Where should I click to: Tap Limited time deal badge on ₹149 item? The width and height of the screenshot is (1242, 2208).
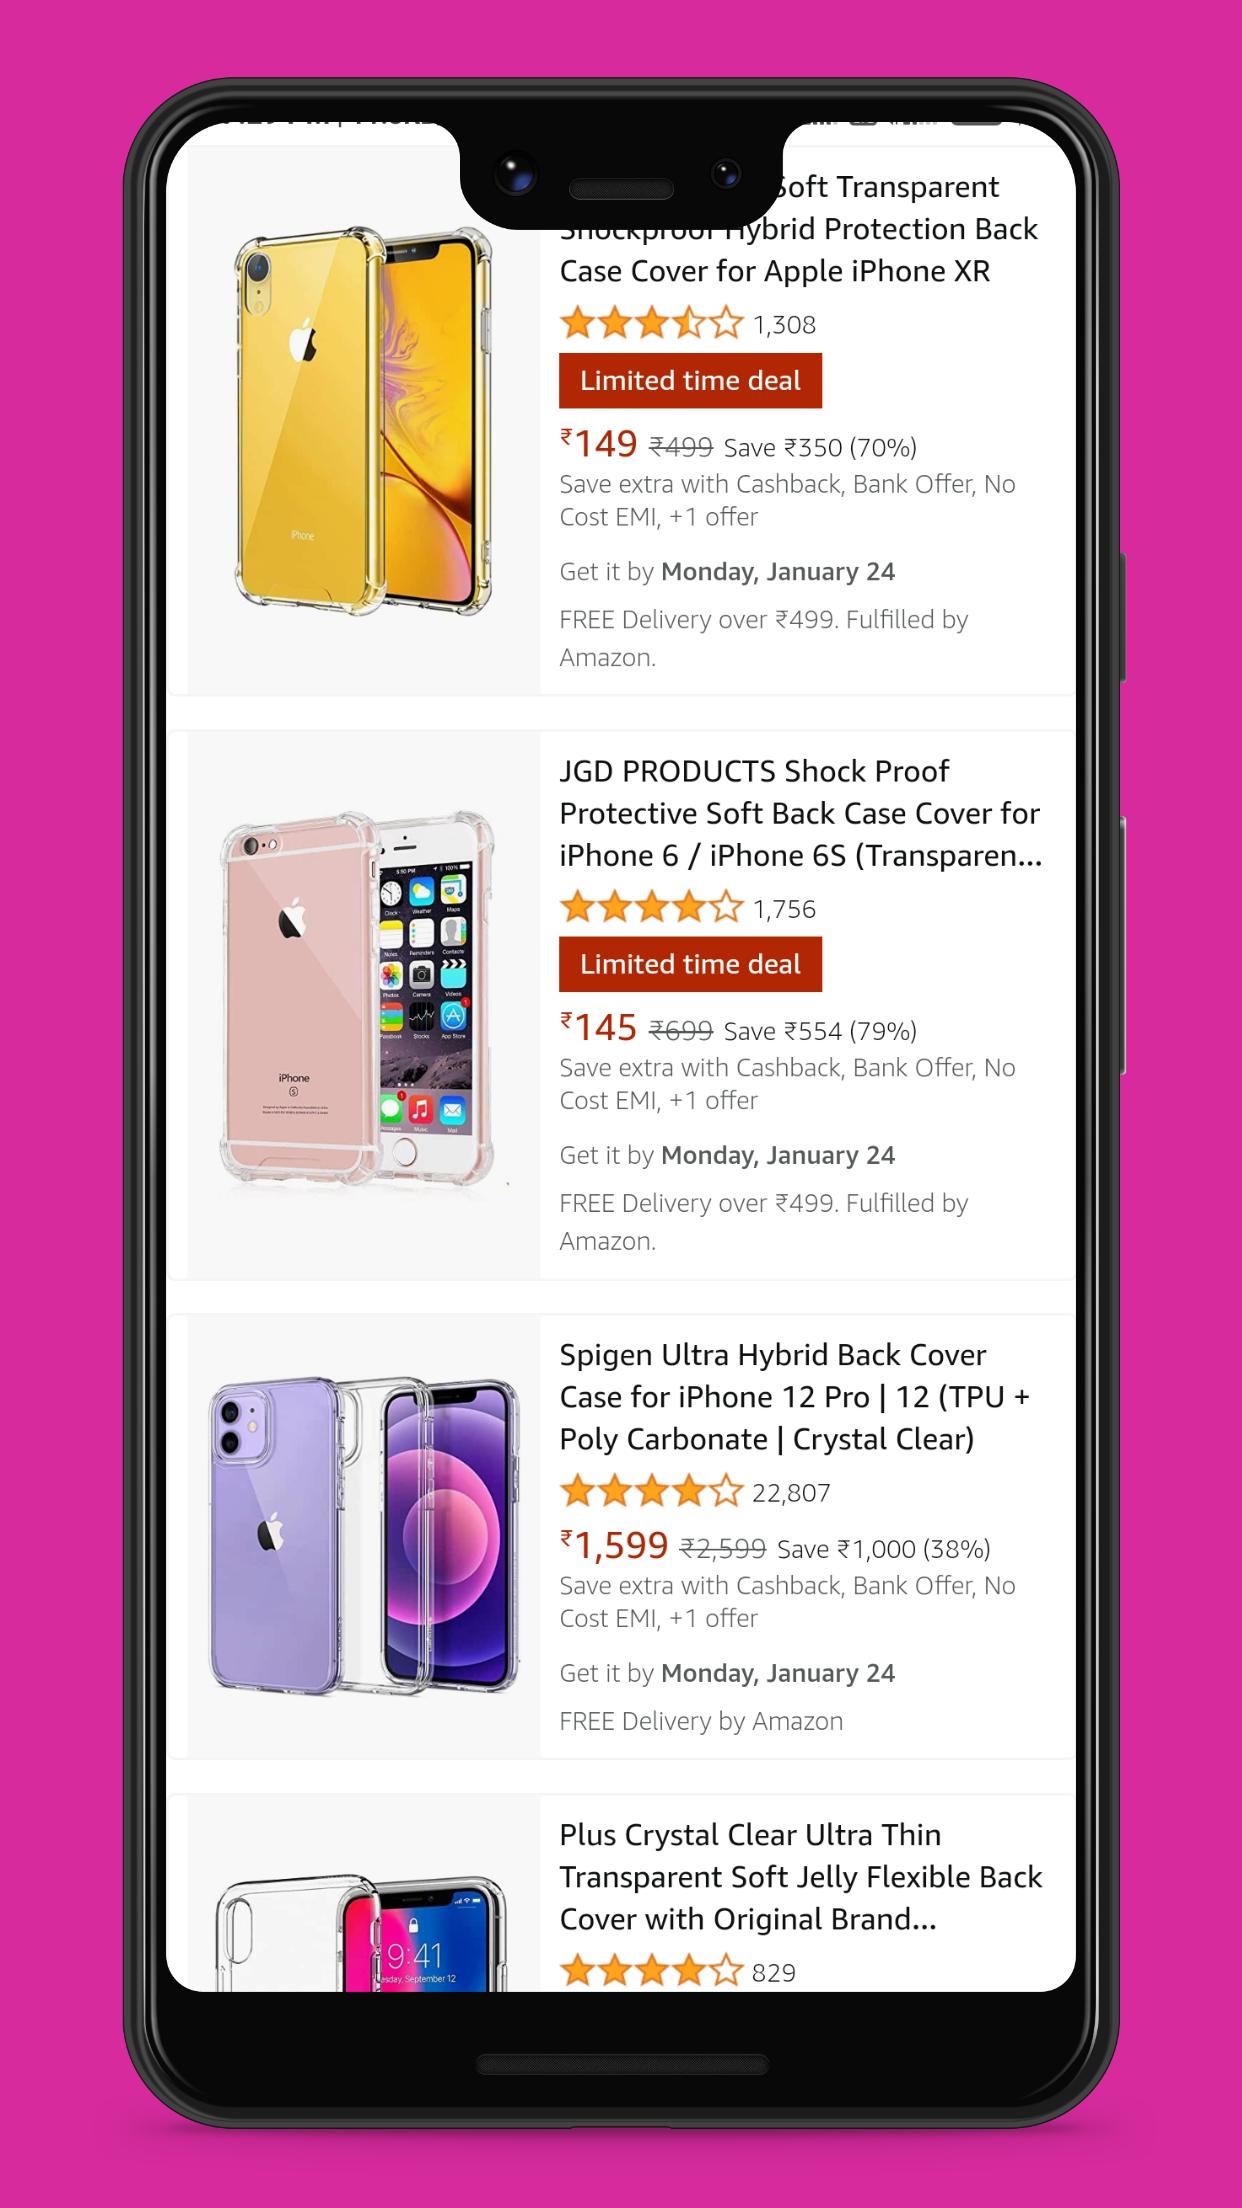click(x=690, y=380)
